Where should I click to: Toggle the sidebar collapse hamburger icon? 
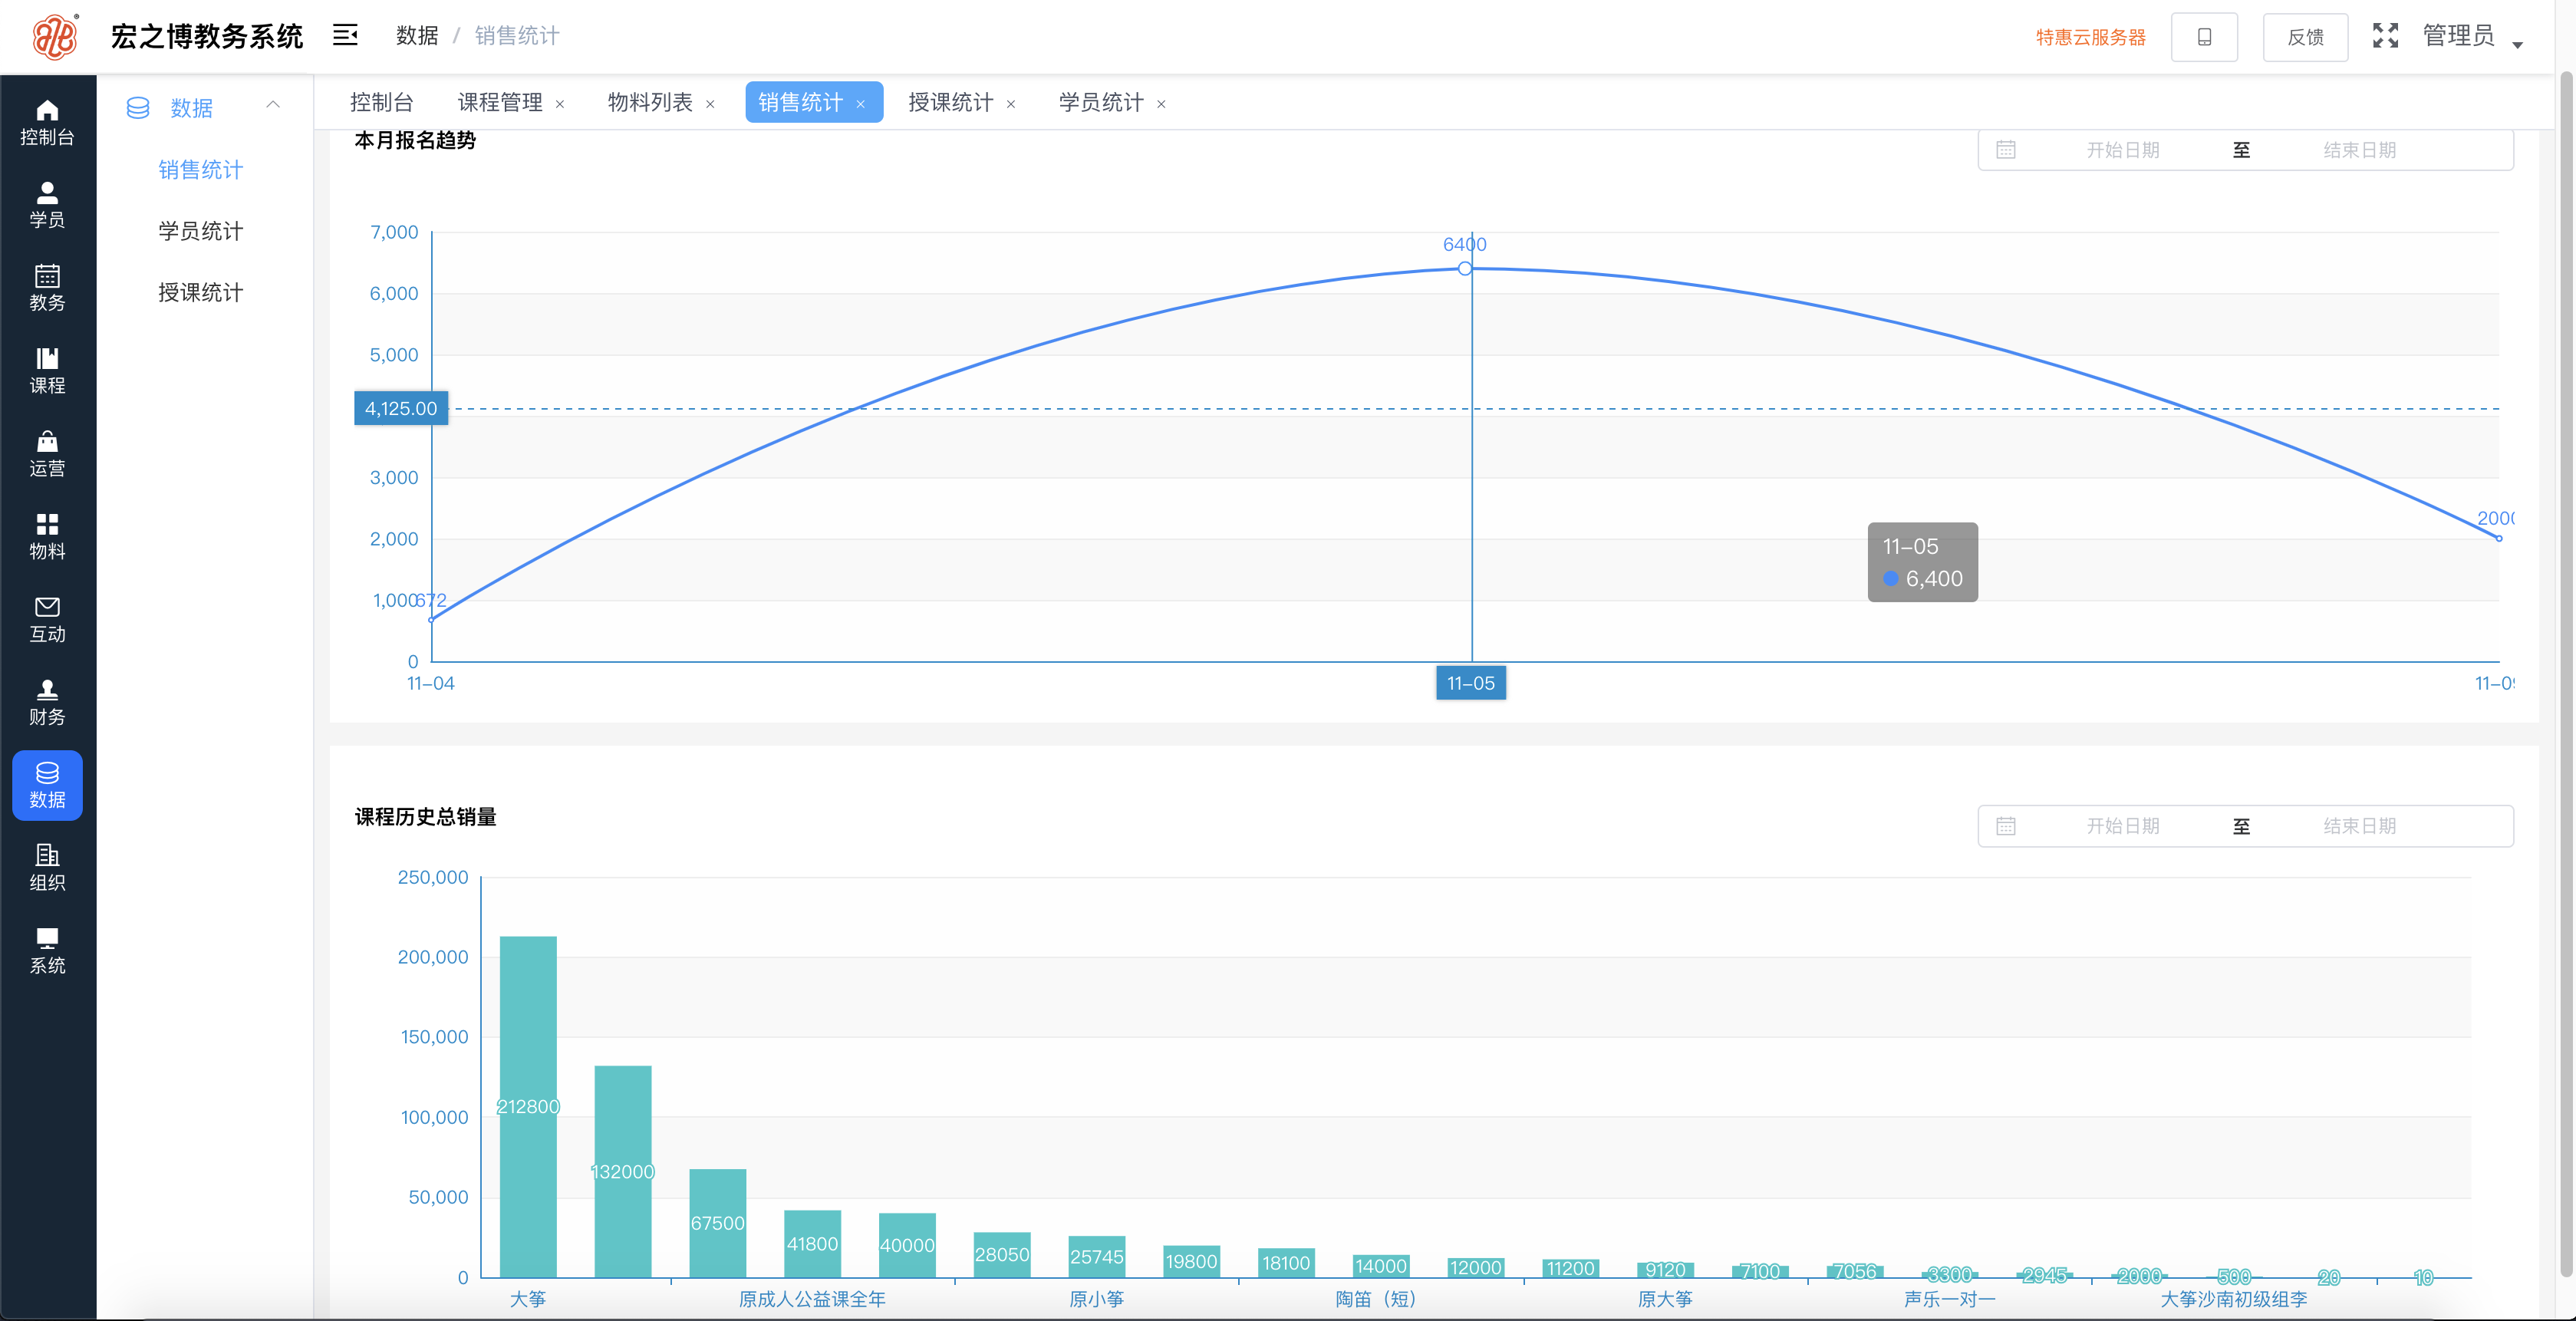coord(345,36)
